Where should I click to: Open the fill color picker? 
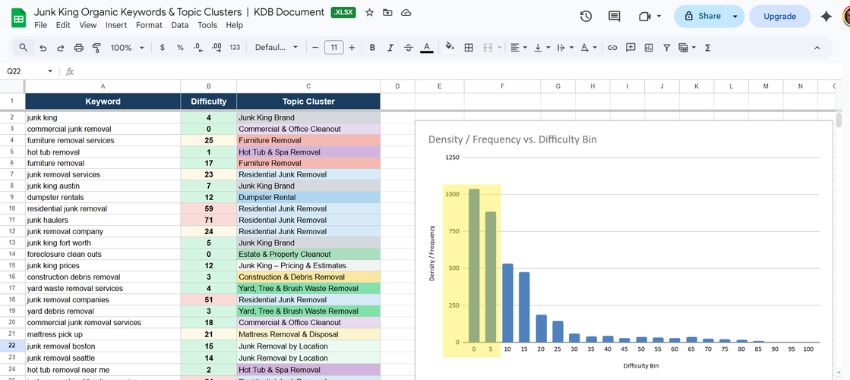tap(449, 48)
